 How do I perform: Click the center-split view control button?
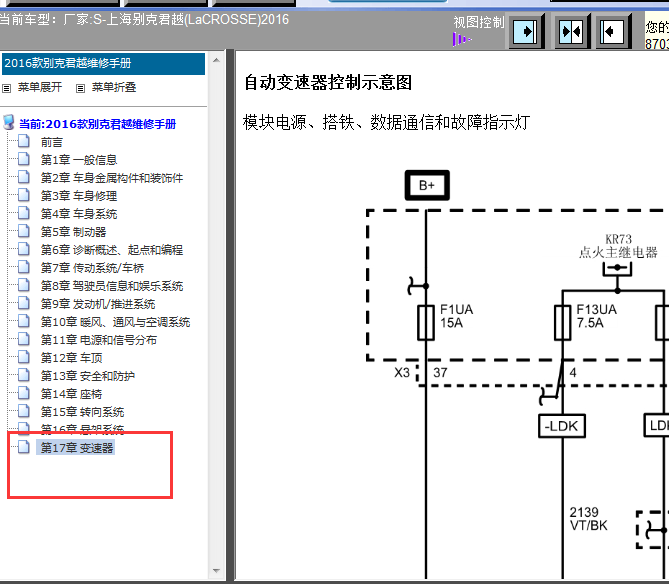(x=571, y=32)
